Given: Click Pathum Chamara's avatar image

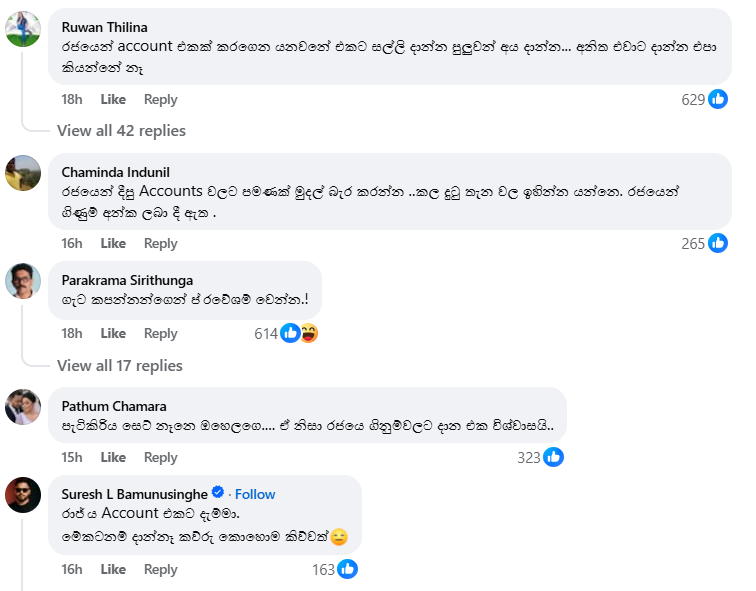Looking at the screenshot, I should pyautogui.click(x=23, y=406).
